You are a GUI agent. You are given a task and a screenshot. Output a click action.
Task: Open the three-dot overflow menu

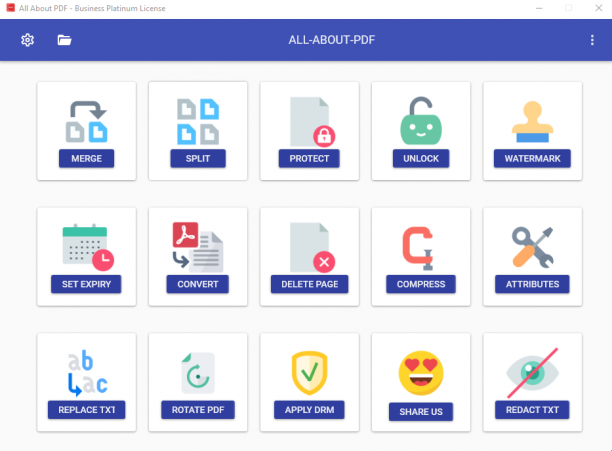(x=592, y=40)
